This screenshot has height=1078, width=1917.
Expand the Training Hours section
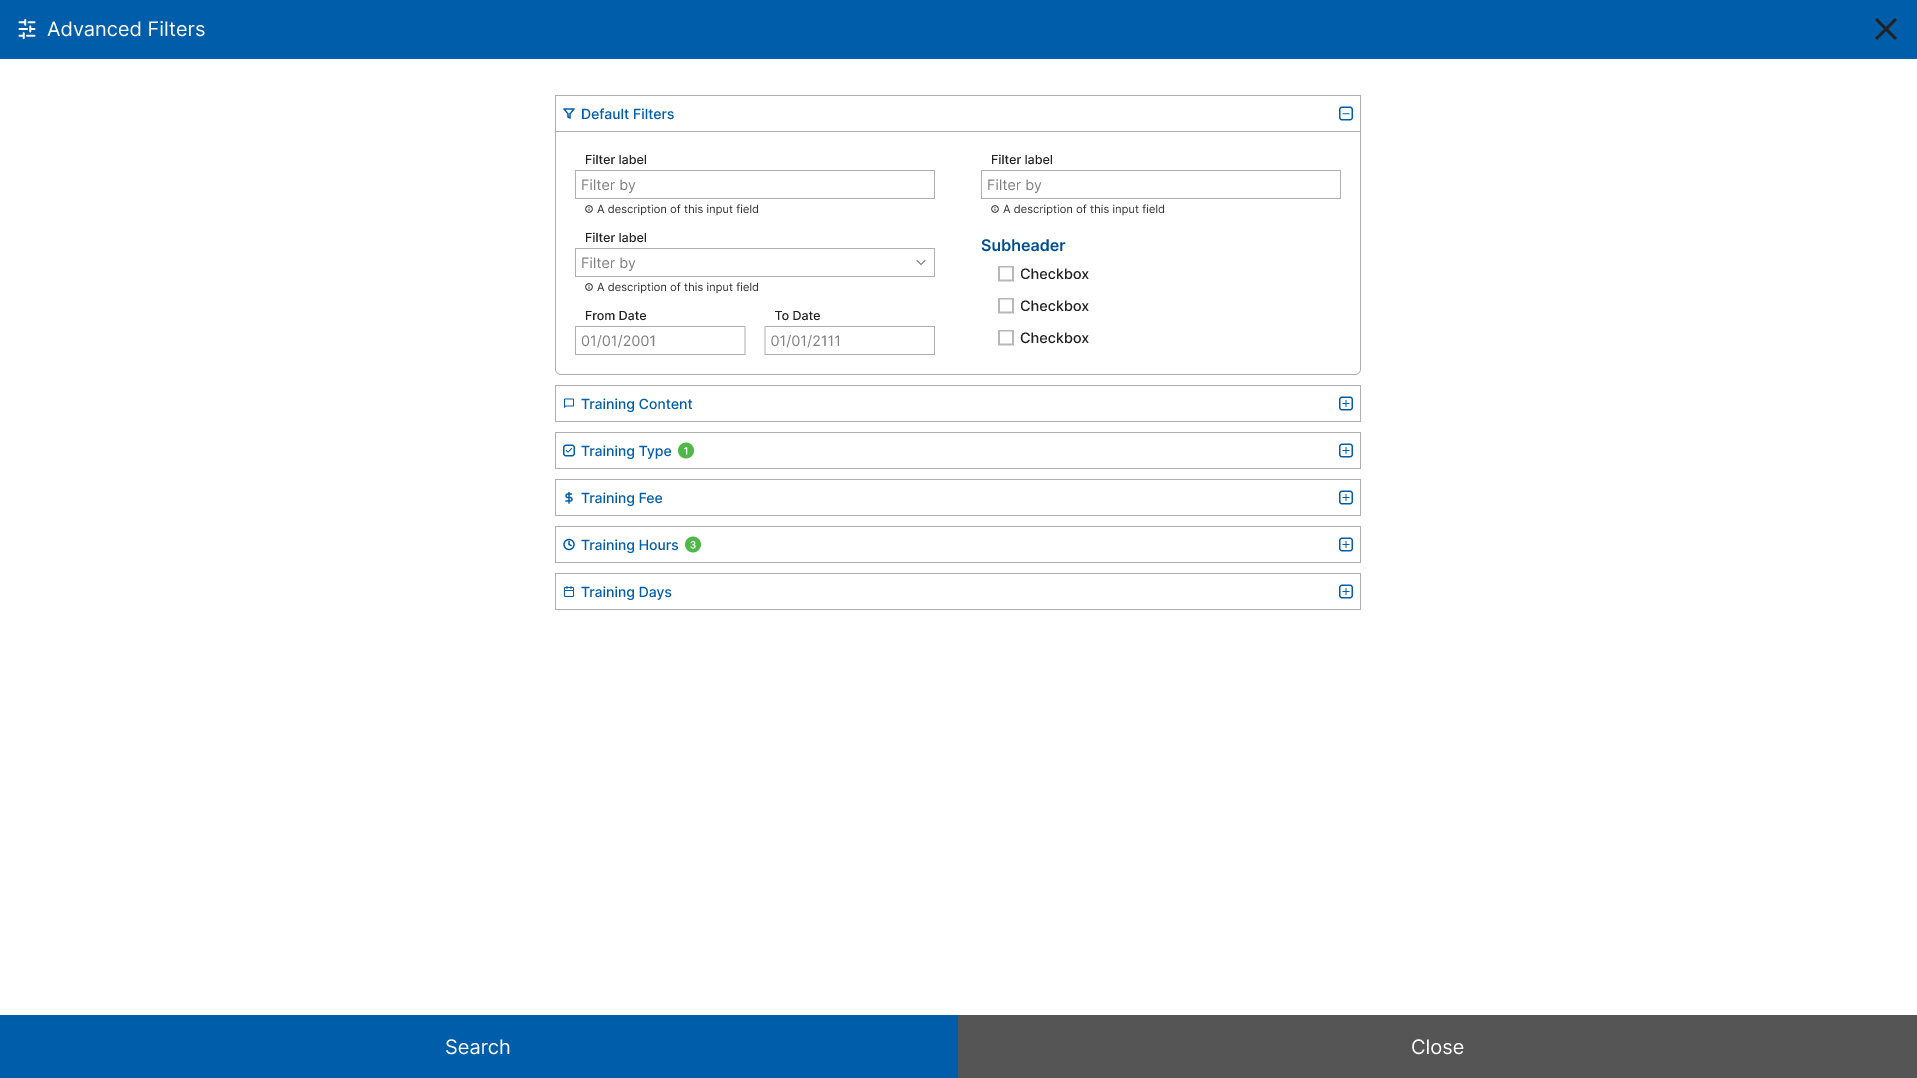coord(1345,544)
